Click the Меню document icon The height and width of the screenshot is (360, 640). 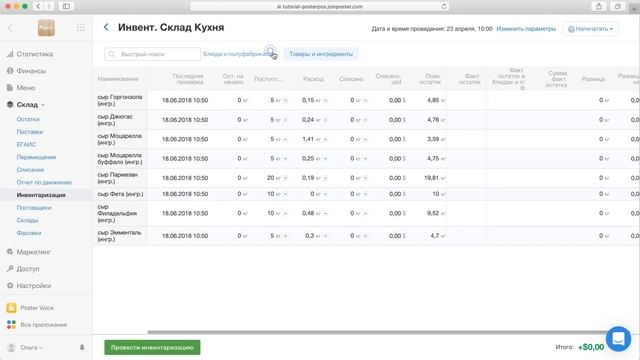click(10, 87)
